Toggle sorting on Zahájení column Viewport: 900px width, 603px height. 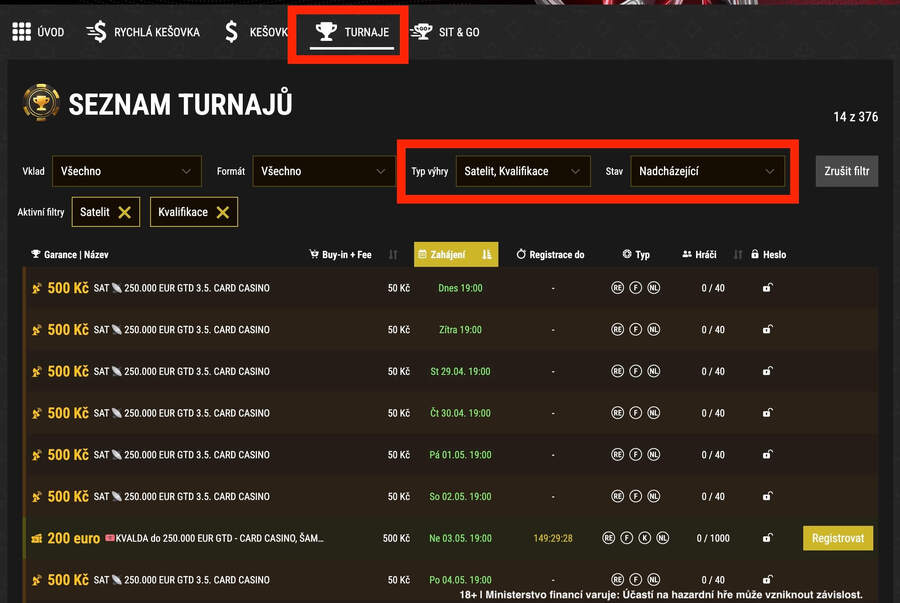(x=487, y=255)
